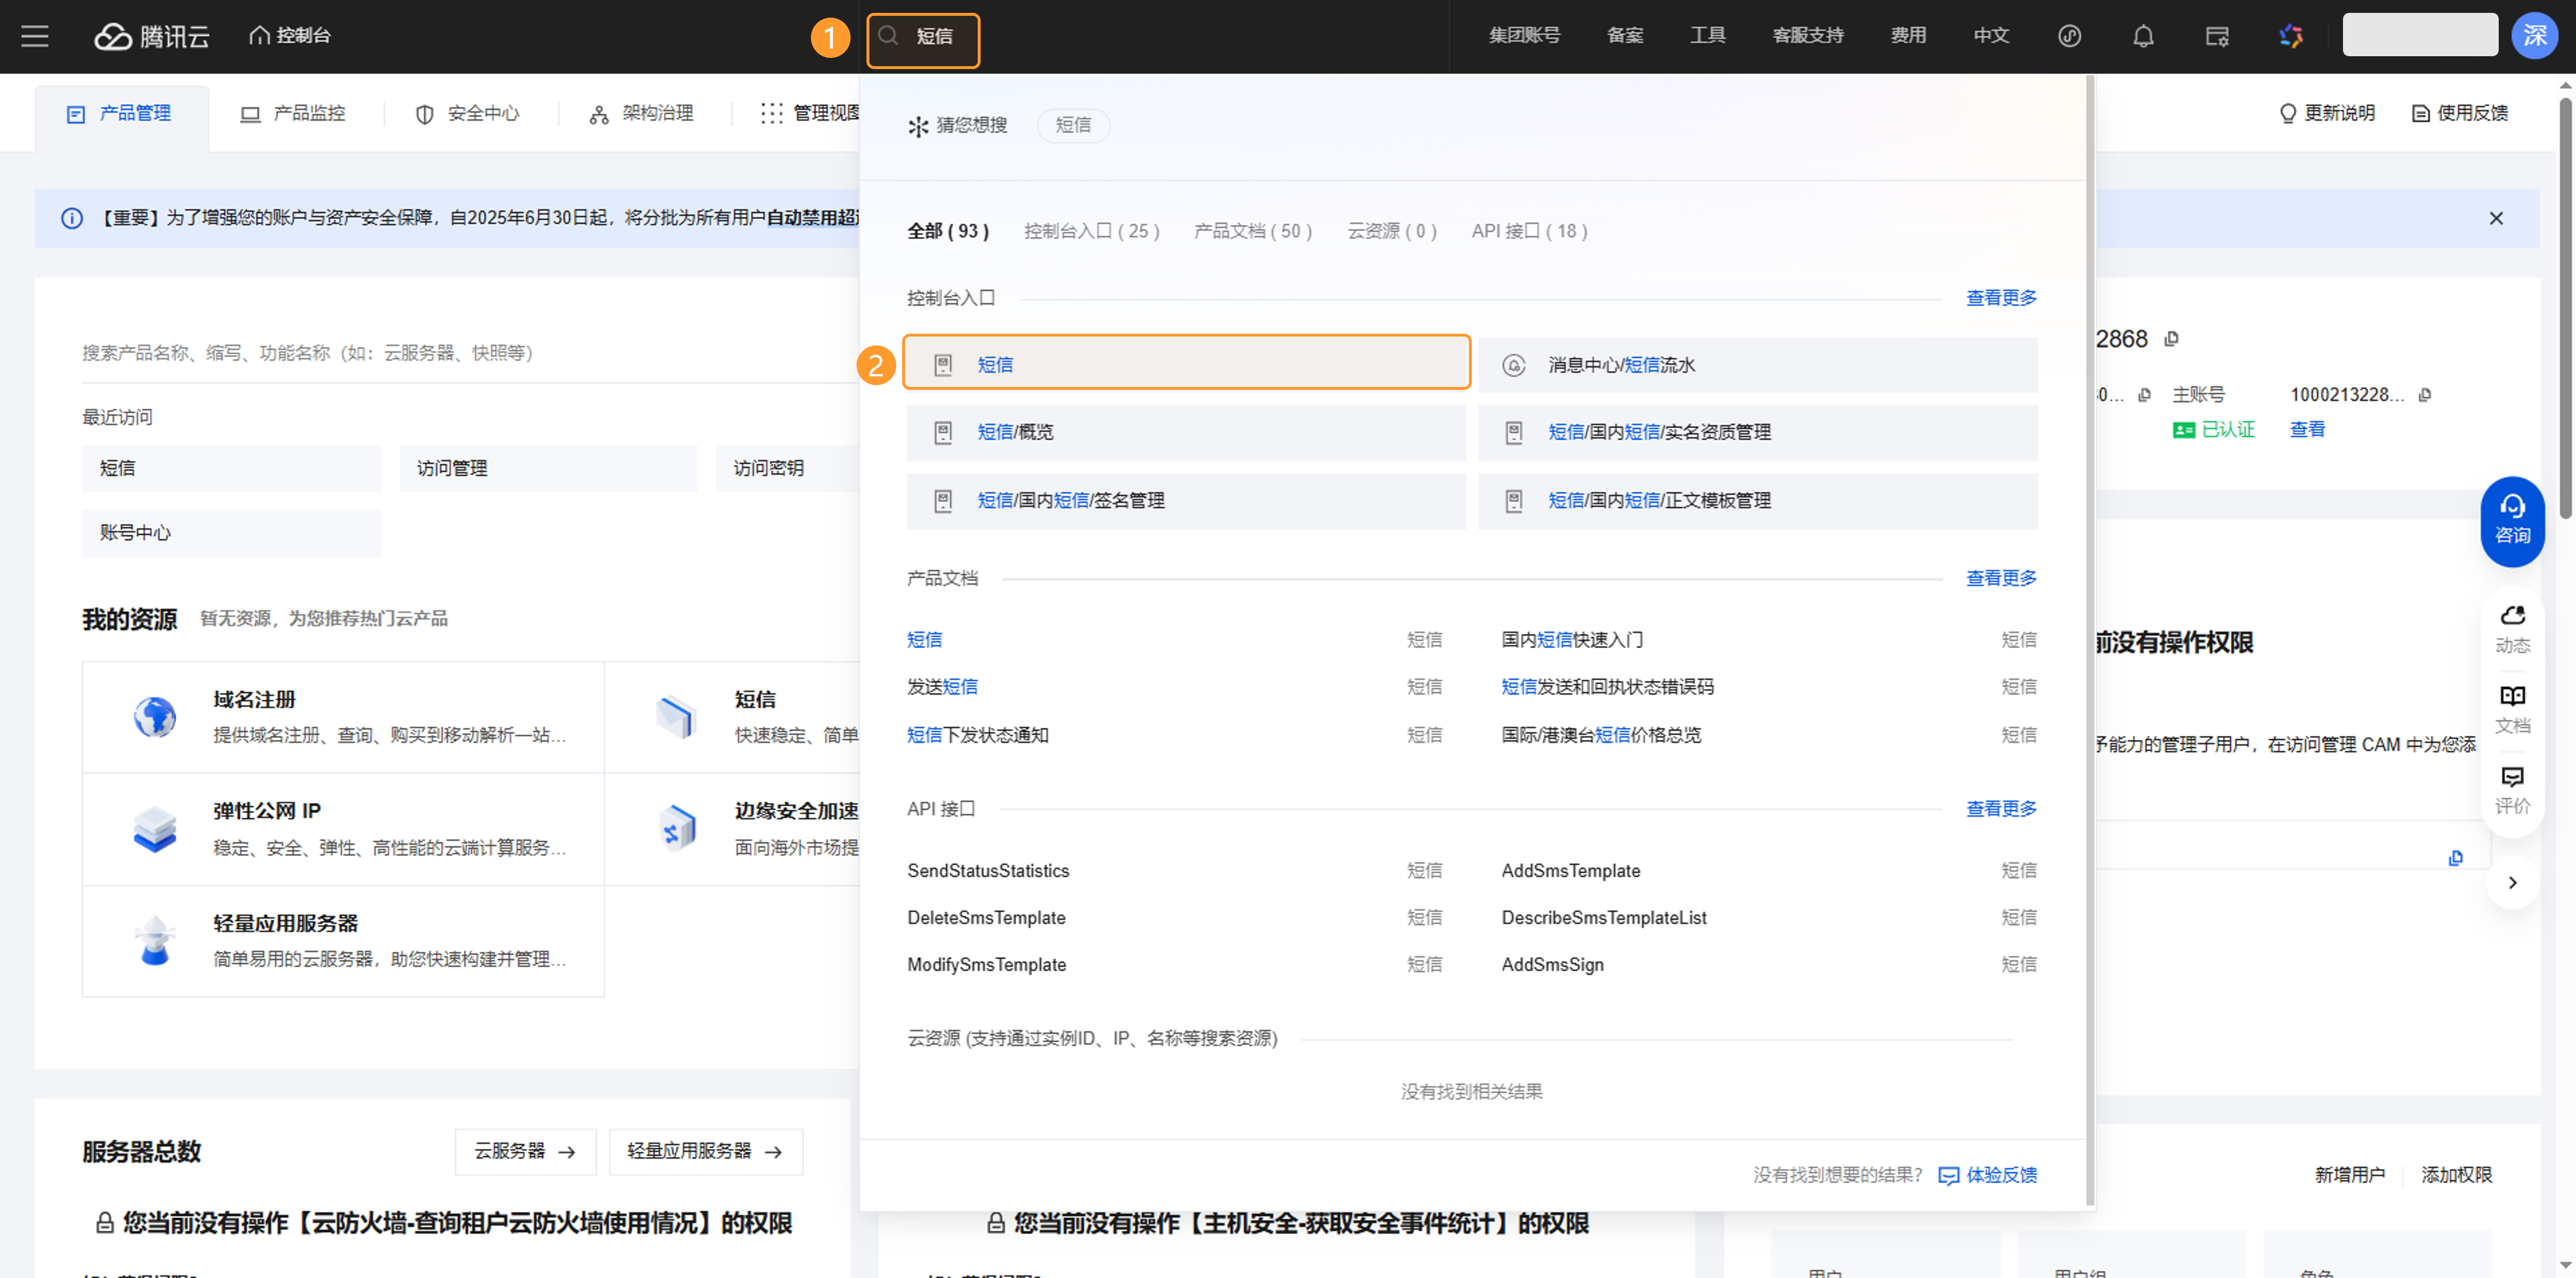Click the notification bell icon
Viewport: 2576px width, 1278px height.
[2142, 36]
